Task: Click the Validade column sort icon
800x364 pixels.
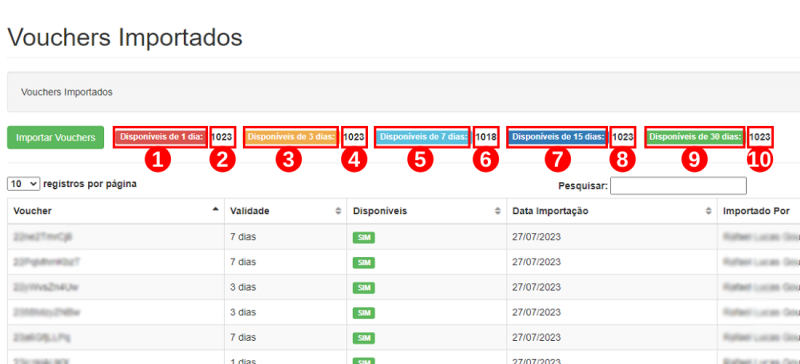Action: pos(338,211)
